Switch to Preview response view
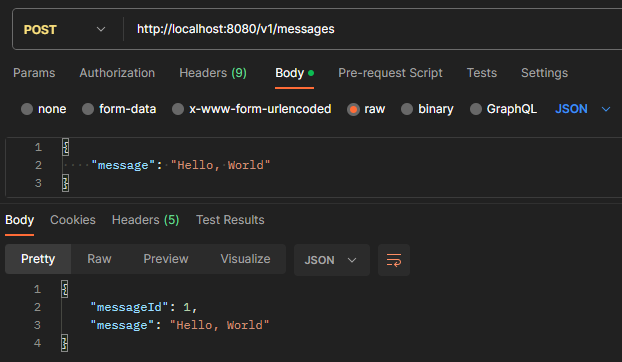The height and width of the screenshot is (362, 622). pos(166,259)
